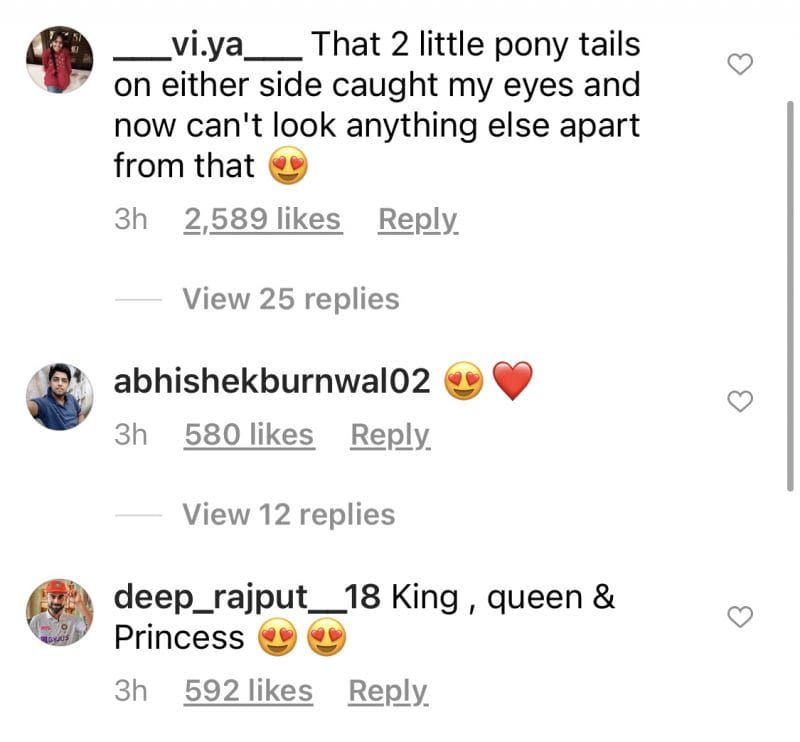Reply to ___vi.ya___'s pony tails comment
Image resolution: width=800 pixels, height=742 pixels.
417,220
